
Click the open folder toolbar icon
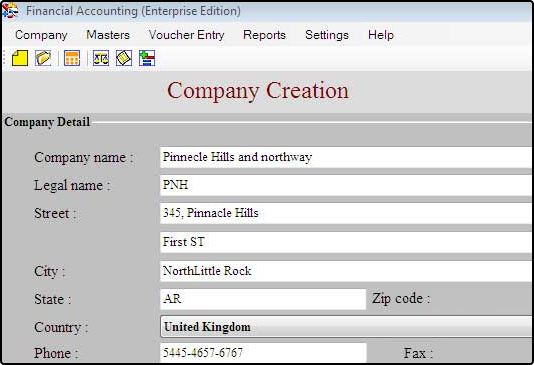click(43, 58)
